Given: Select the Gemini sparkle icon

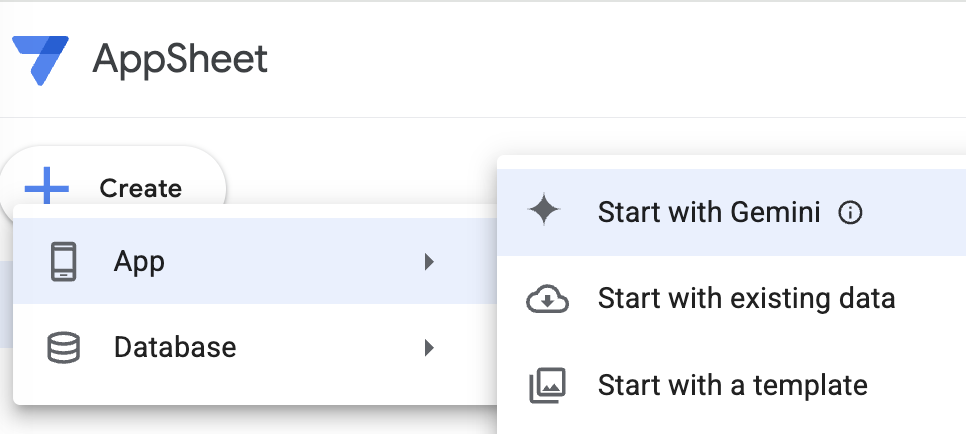Looking at the screenshot, I should [x=545, y=212].
